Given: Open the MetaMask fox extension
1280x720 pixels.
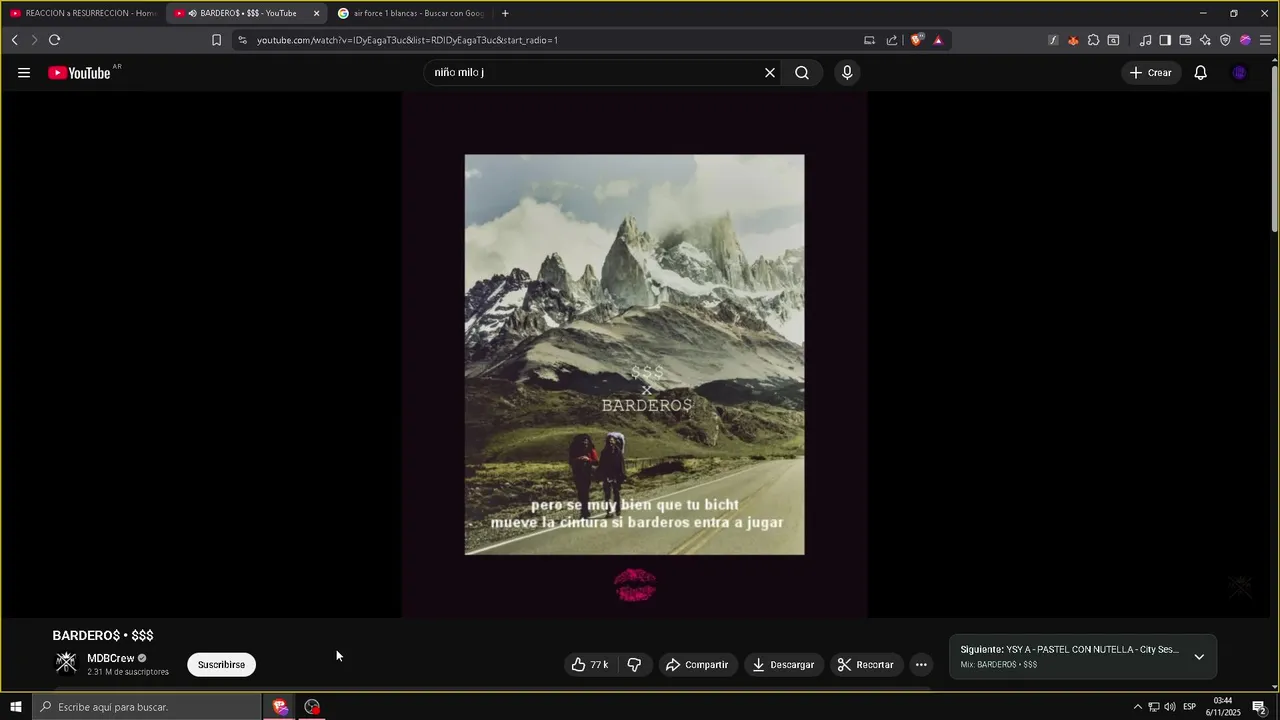Looking at the screenshot, I should [x=1073, y=40].
